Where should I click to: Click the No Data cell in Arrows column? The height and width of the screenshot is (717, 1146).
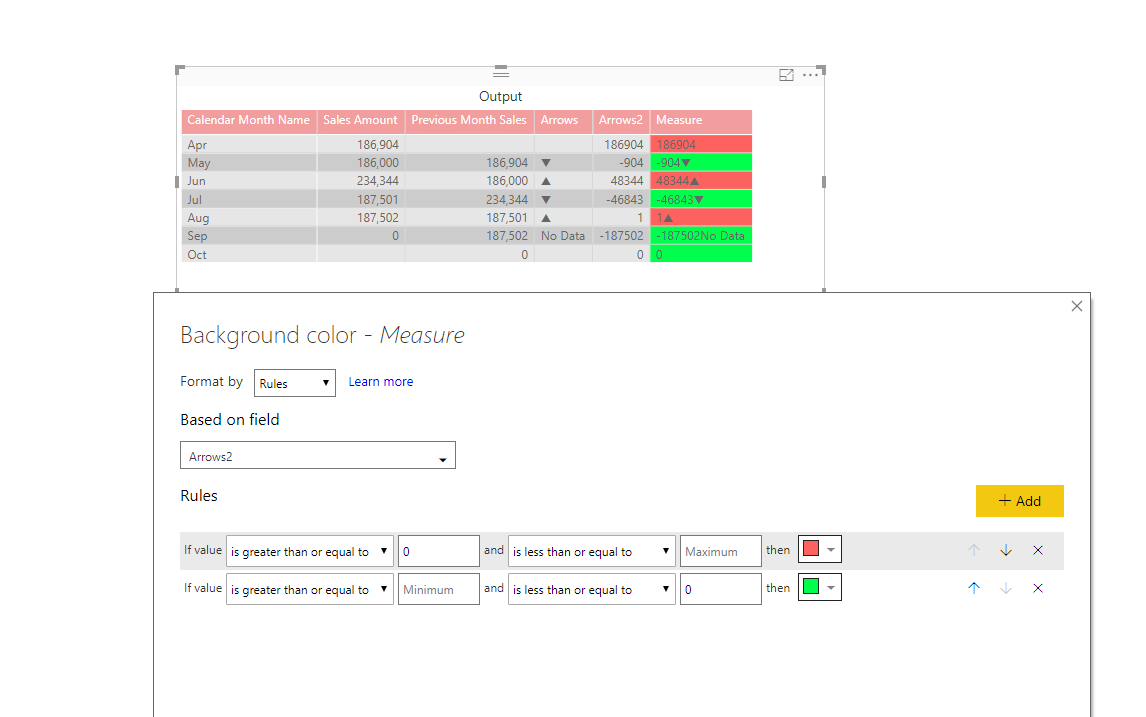pyautogui.click(x=563, y=236)
